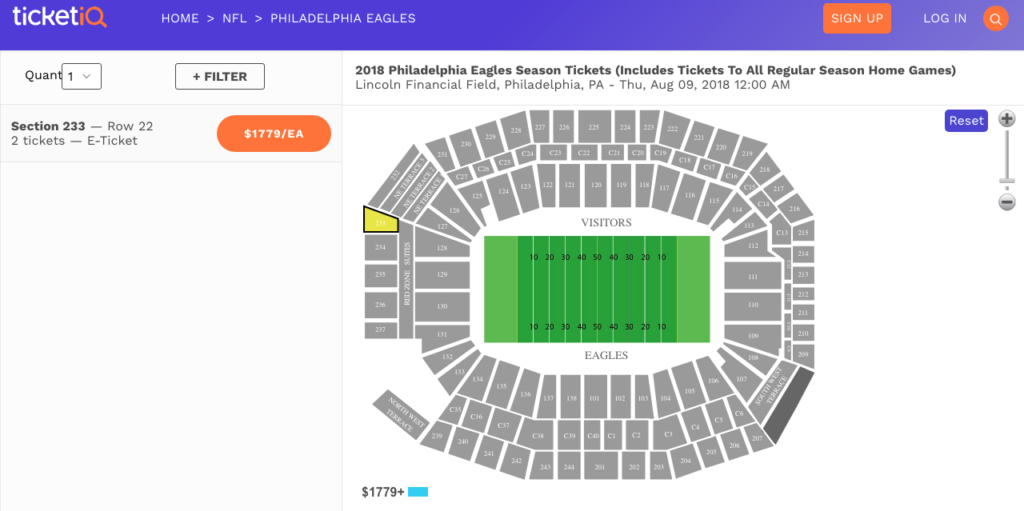Reset the seating map view

[x=966, y=121]
